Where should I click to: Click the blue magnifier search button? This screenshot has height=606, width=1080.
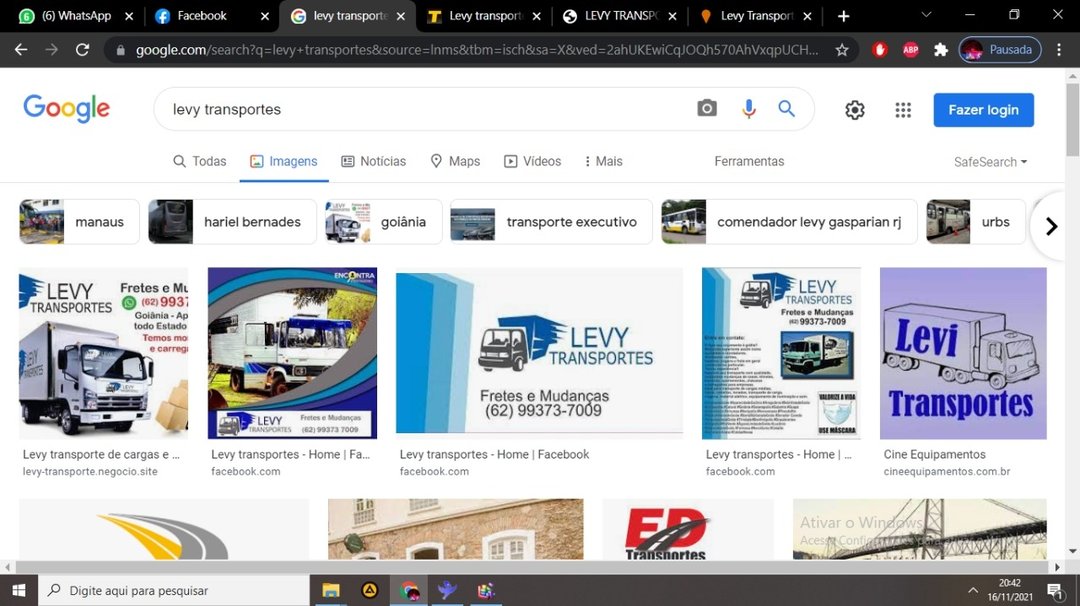[x=787, y=108]
